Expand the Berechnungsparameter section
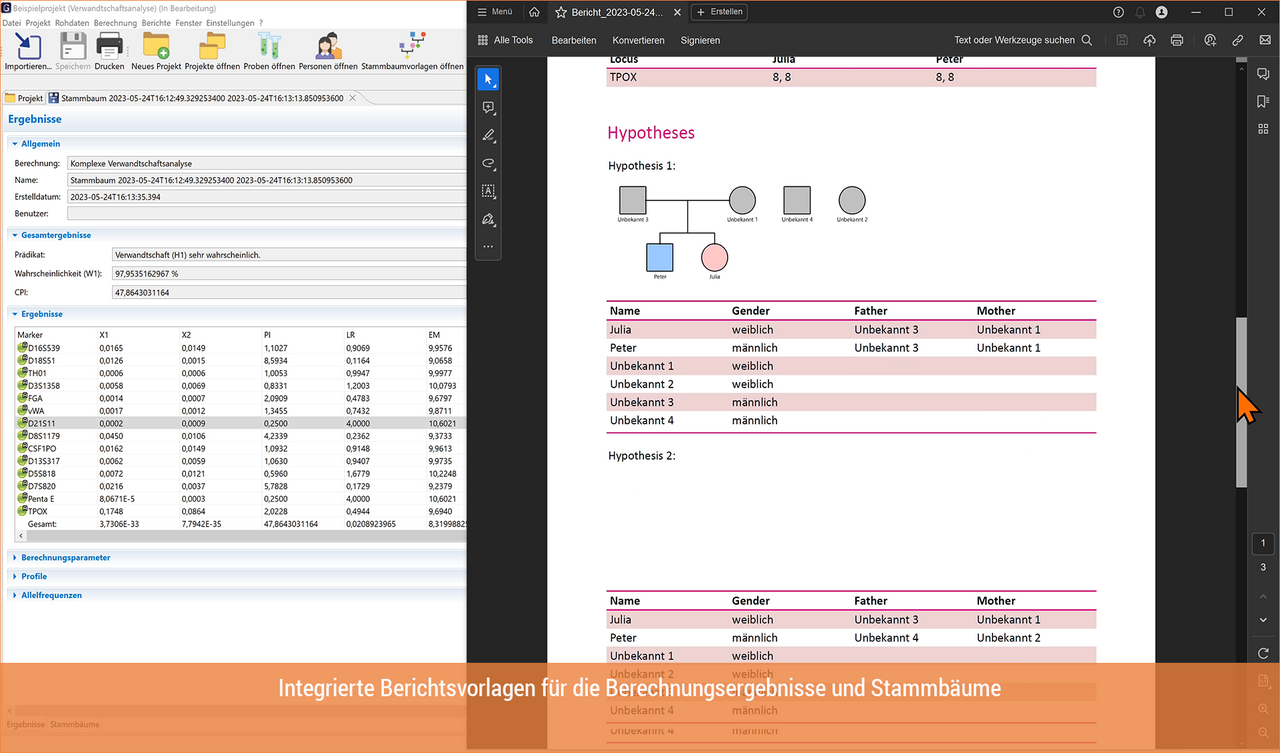This screenshot has width=1280, height=753. (16, 557)
